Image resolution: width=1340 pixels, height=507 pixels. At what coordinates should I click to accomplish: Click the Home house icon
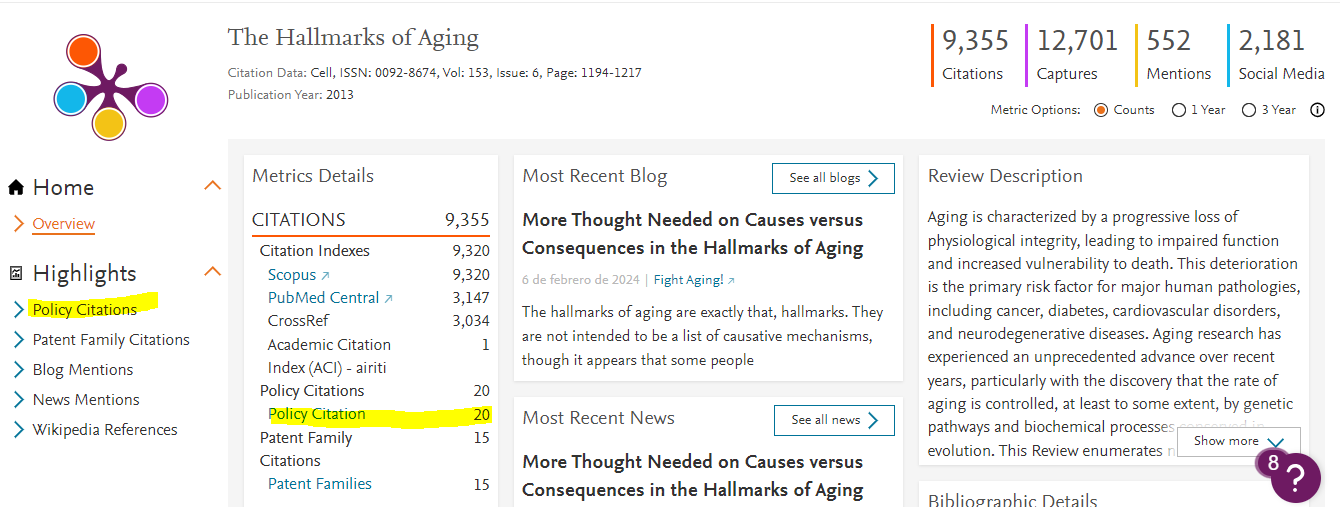pyautogui.click(x=16, y=187)
